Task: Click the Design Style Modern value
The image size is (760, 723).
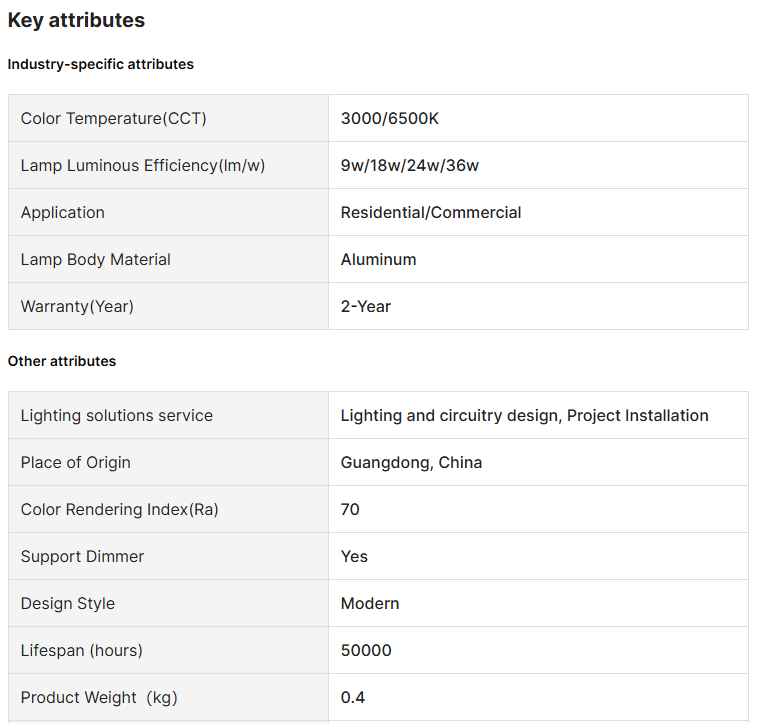Action: pyautogui.click(x=370, y=604)
